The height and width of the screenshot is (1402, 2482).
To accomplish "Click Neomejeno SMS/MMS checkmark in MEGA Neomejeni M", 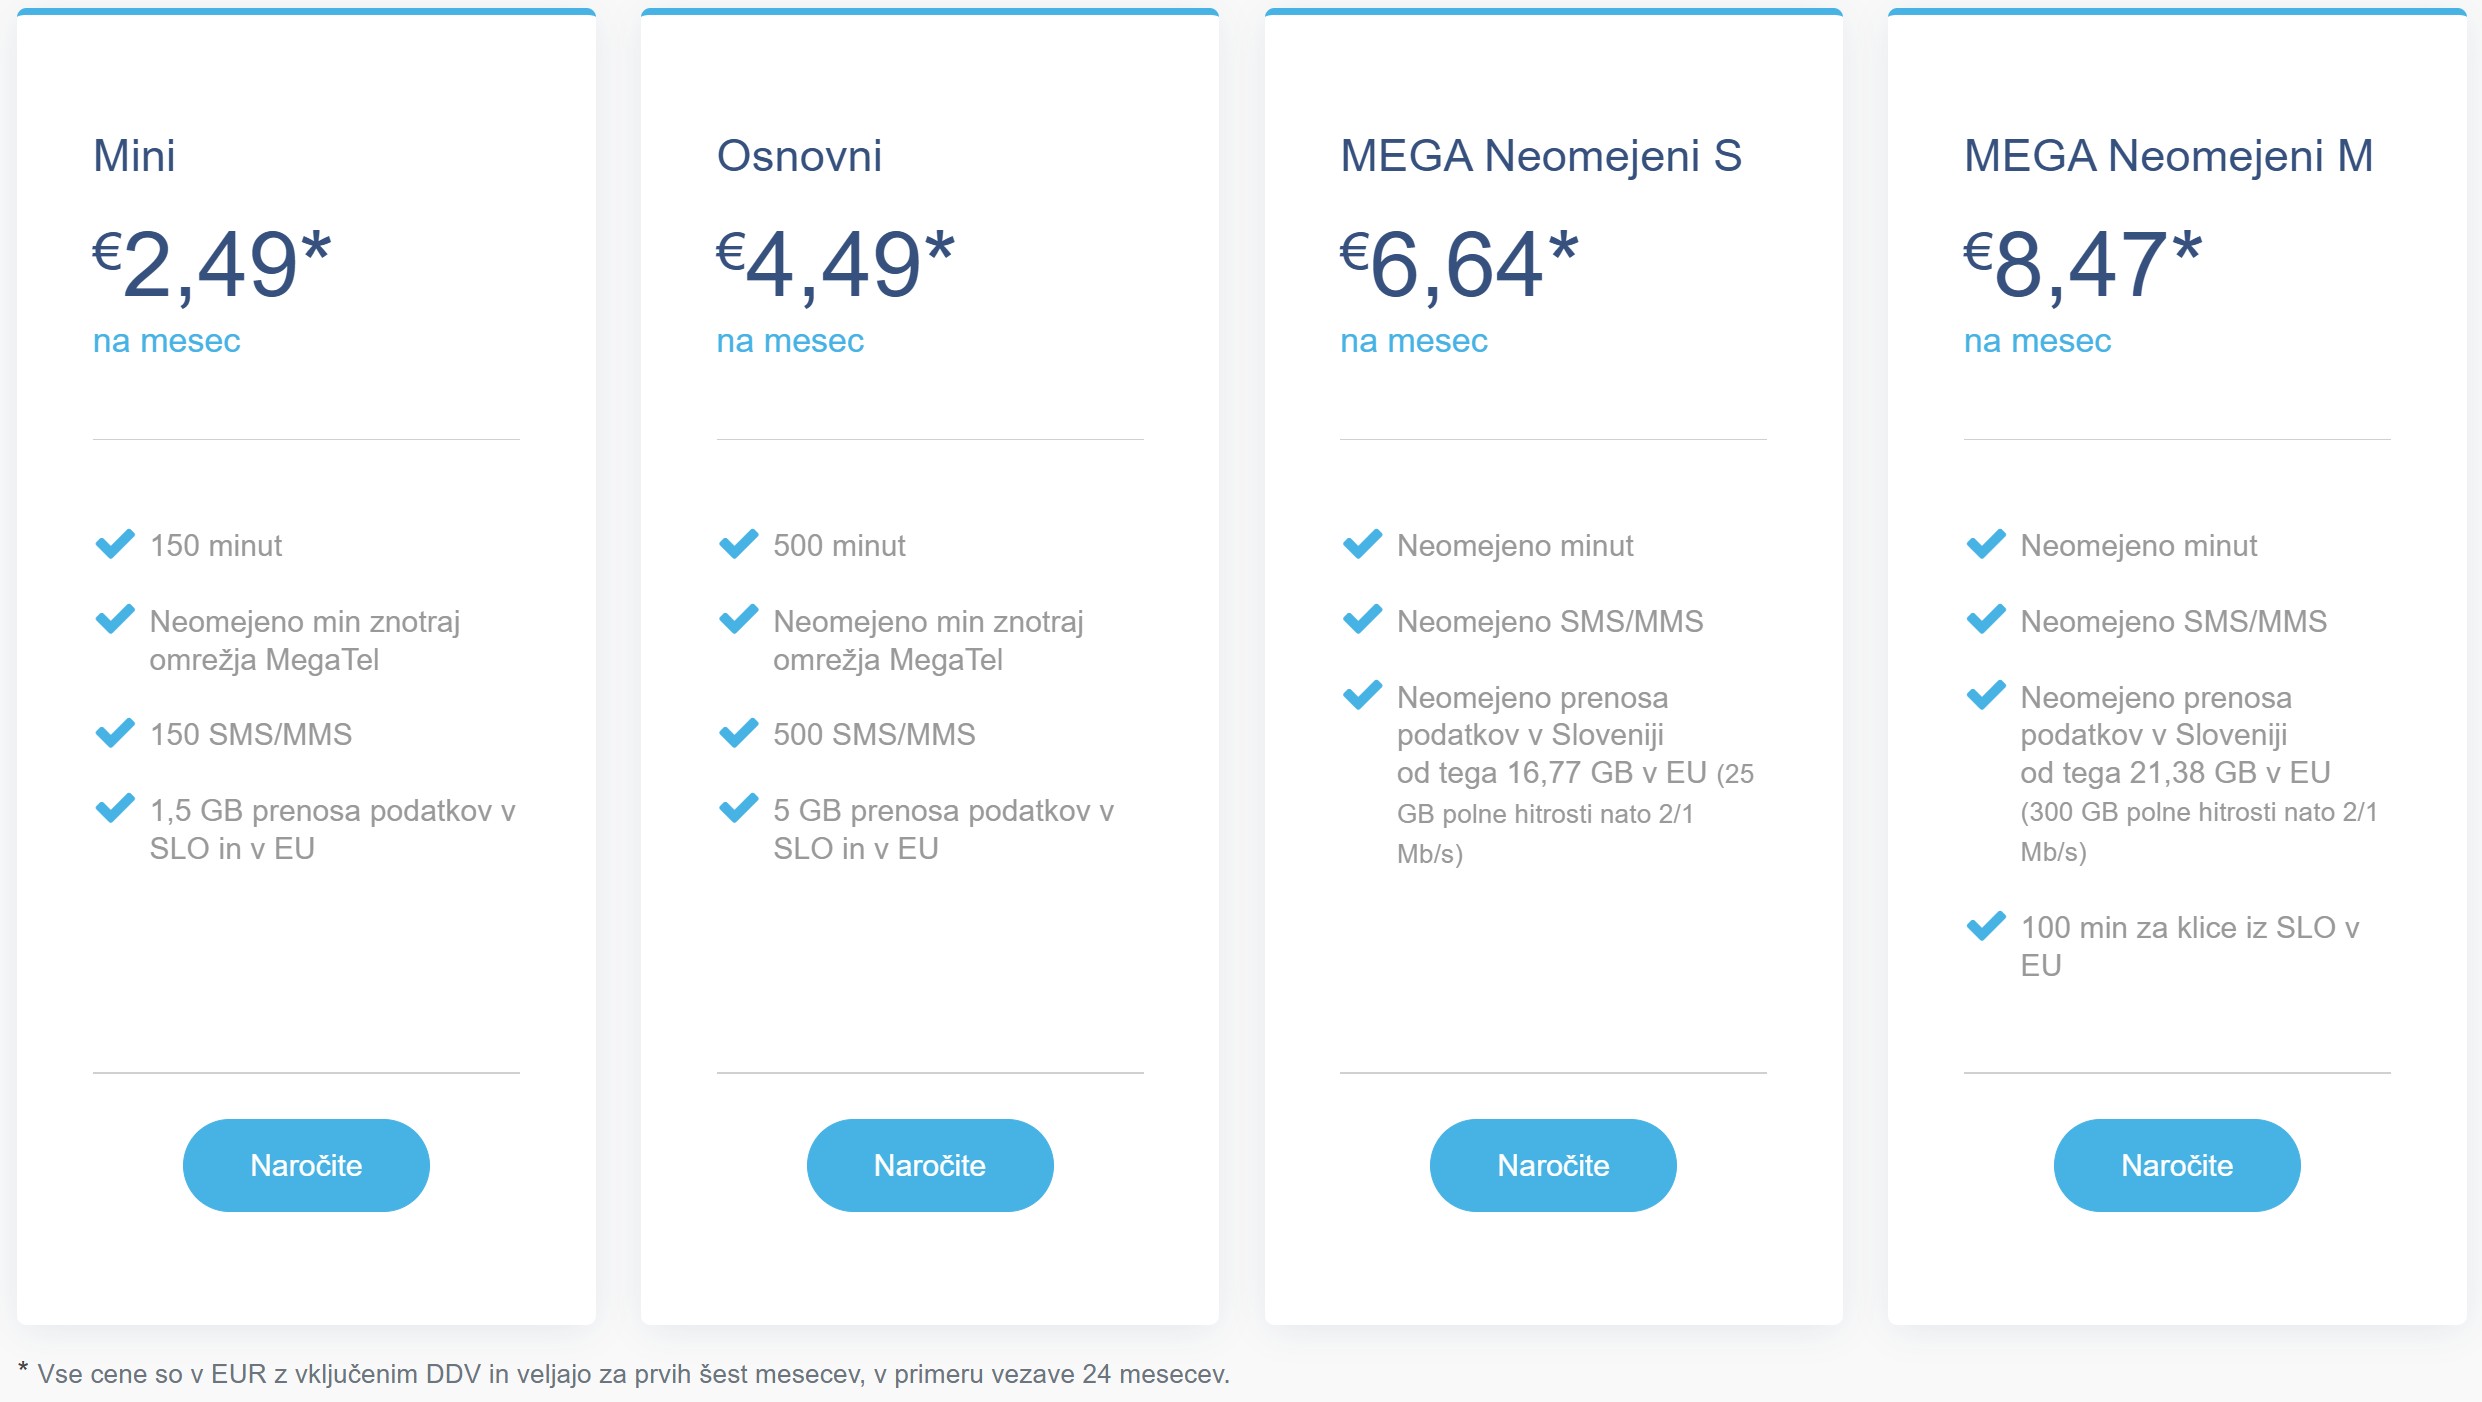I will (x=1985, y=620).
